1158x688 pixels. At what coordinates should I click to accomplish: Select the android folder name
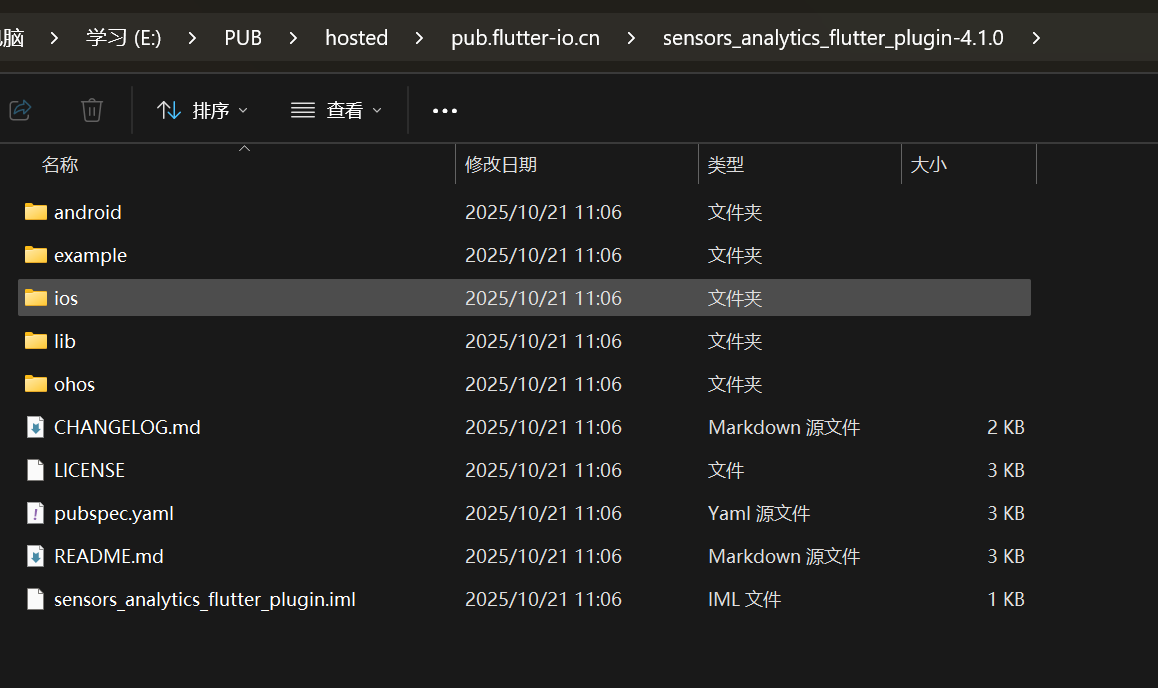[x=88, y=213]
